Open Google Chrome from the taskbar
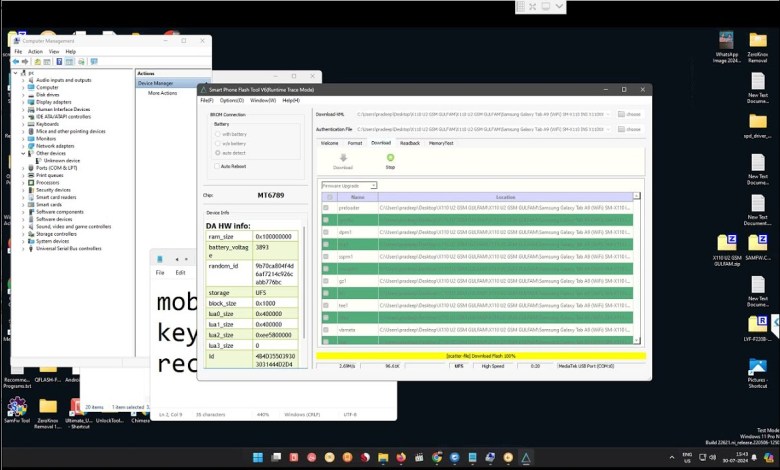 pyautogui.click(x=437, y=457)
